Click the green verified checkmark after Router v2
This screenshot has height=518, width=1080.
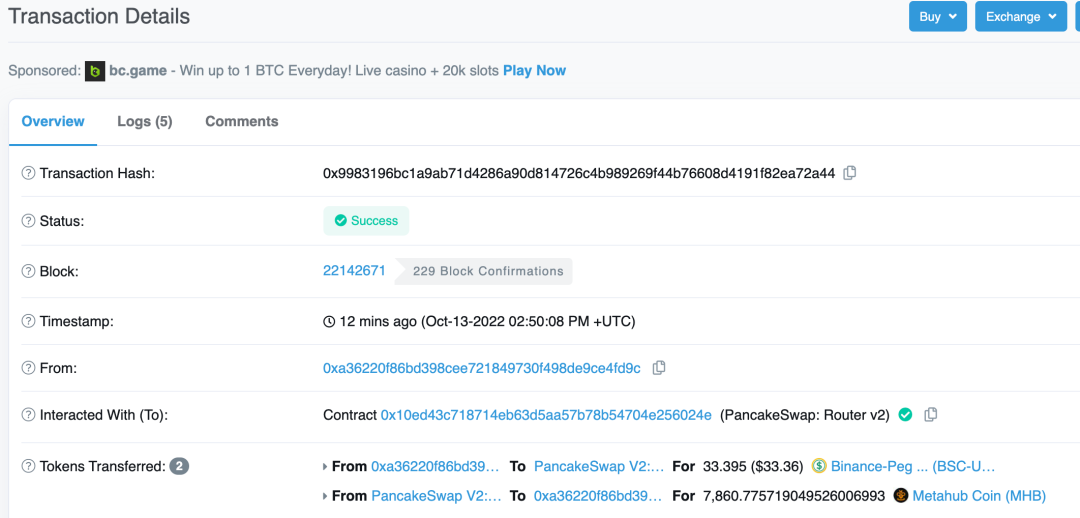906,415
